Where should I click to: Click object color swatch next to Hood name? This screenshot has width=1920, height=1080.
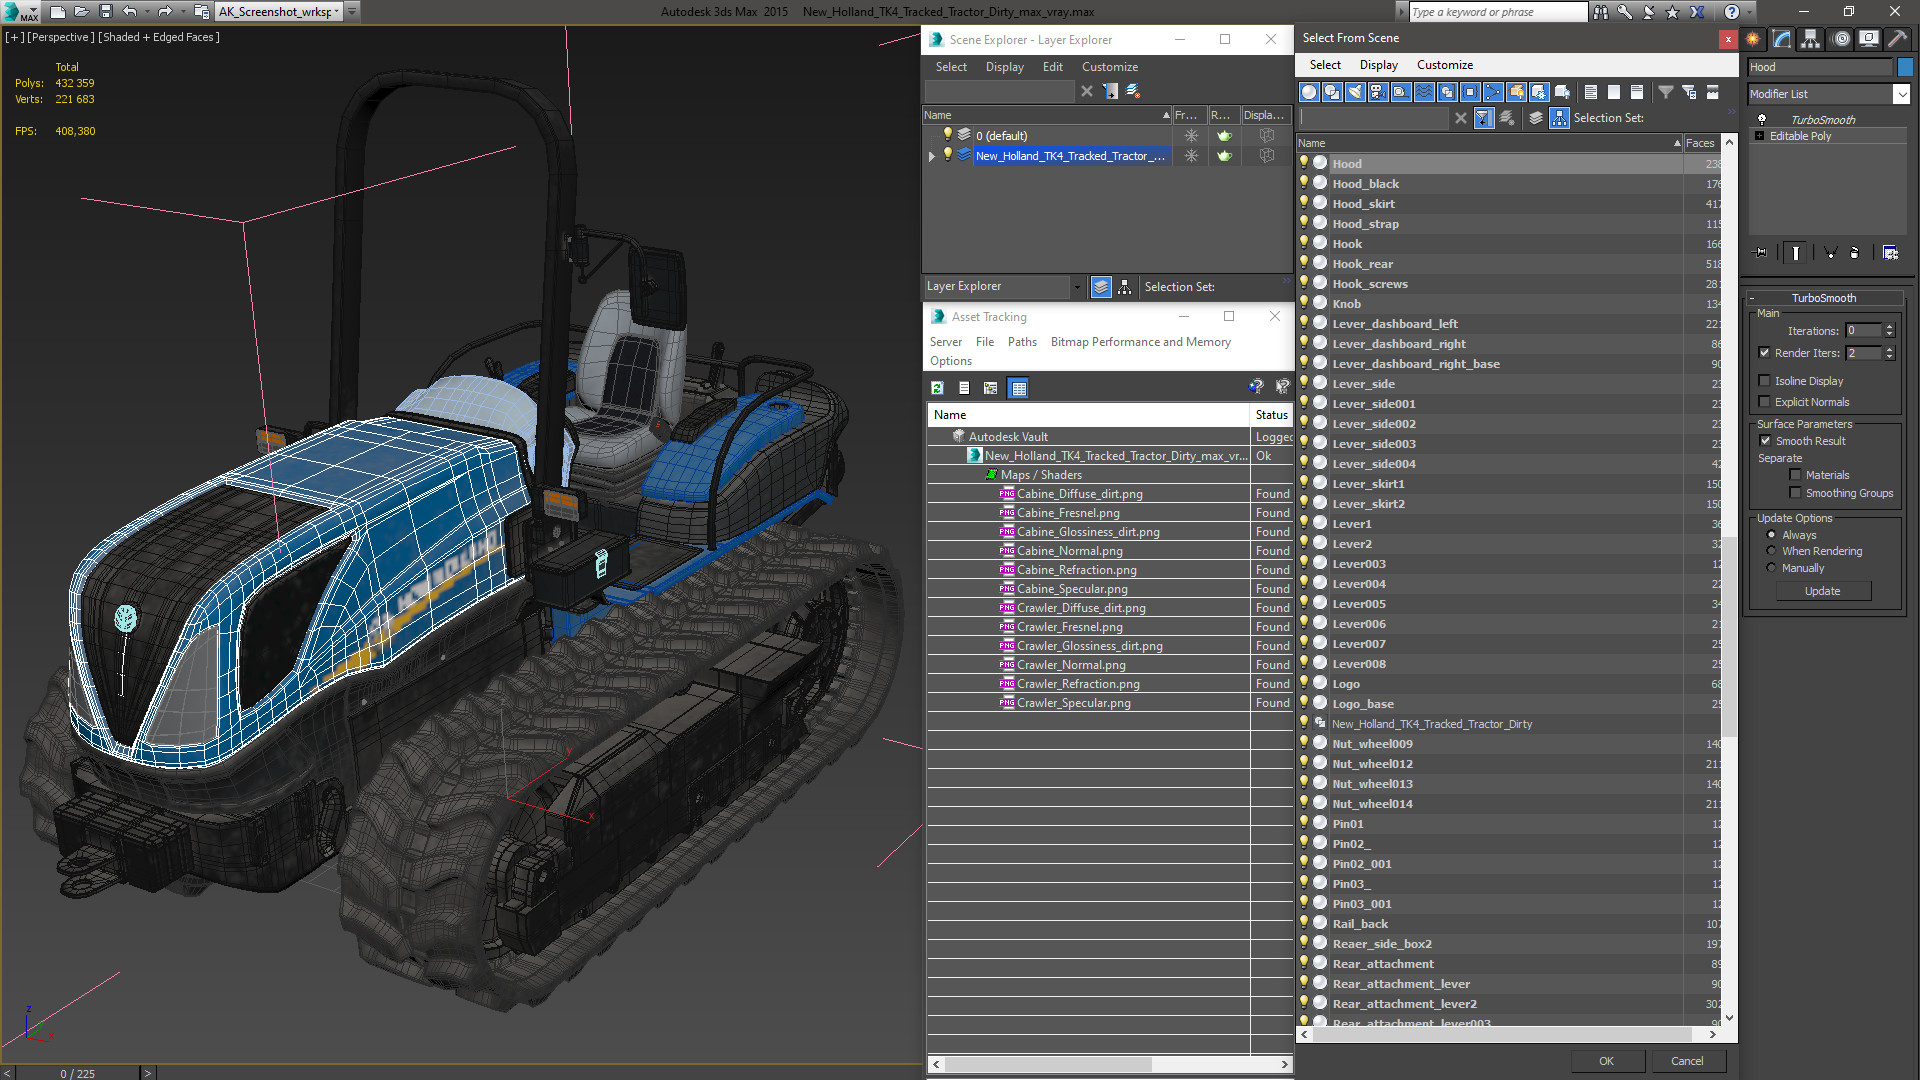tap(1905, 67)
